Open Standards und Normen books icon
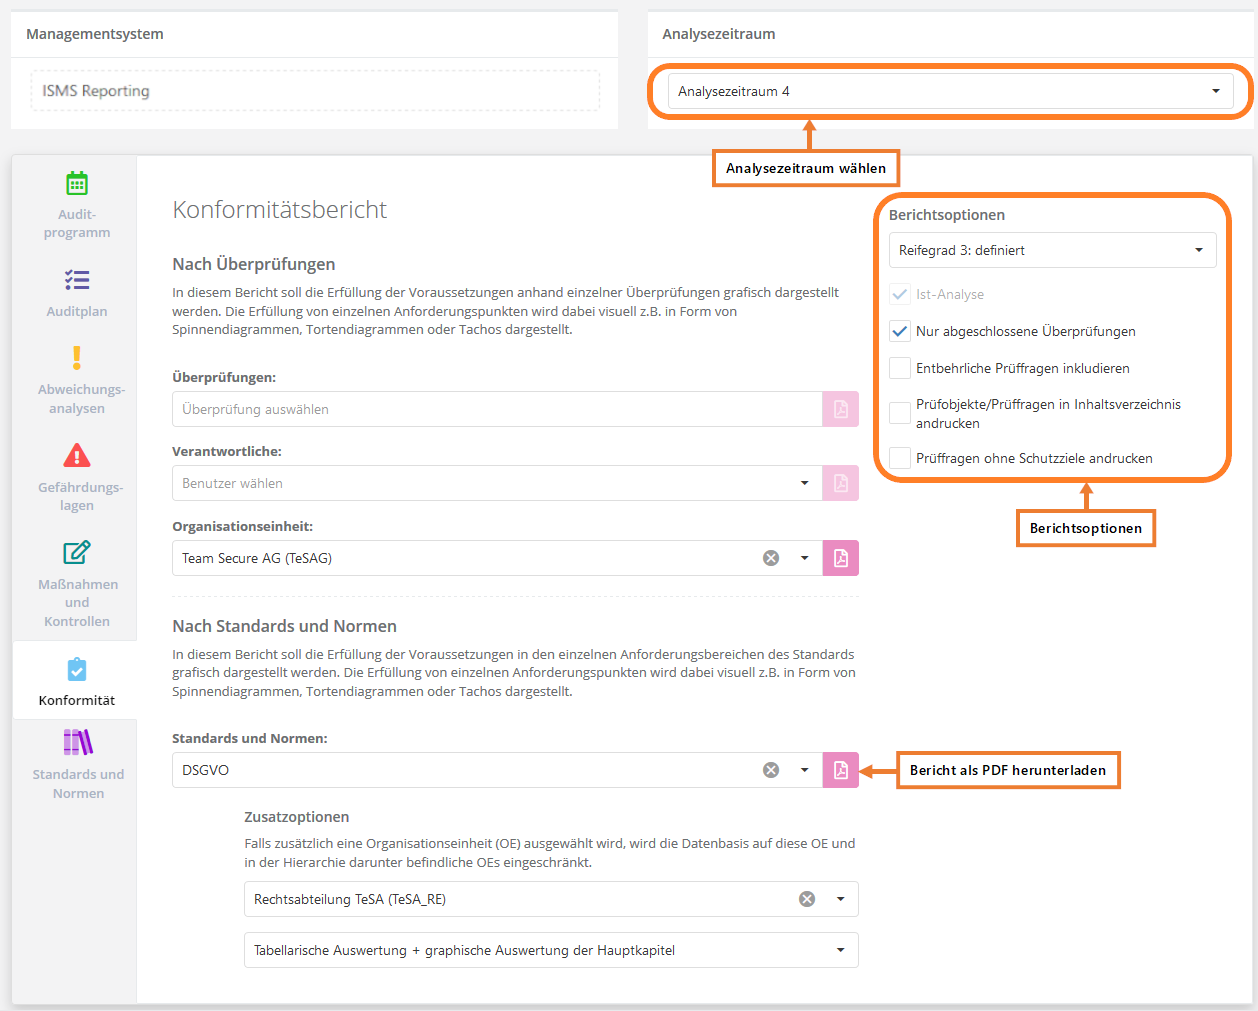Screen dimensions: 1258x1011 (x=78, y=742)
